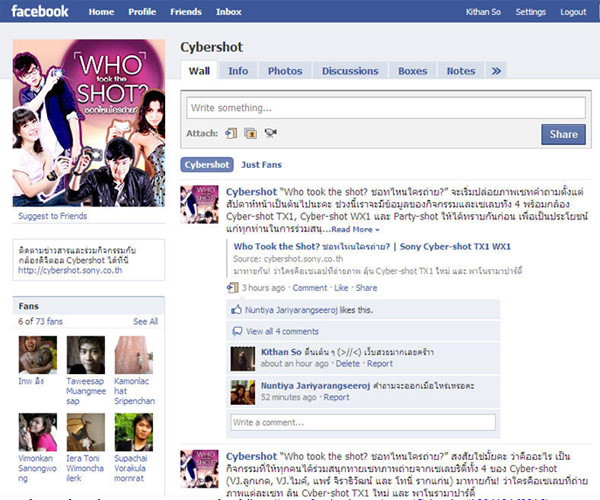Open the Inbox
The width and height of the screenshot is (600, 500).
[228, 12]
